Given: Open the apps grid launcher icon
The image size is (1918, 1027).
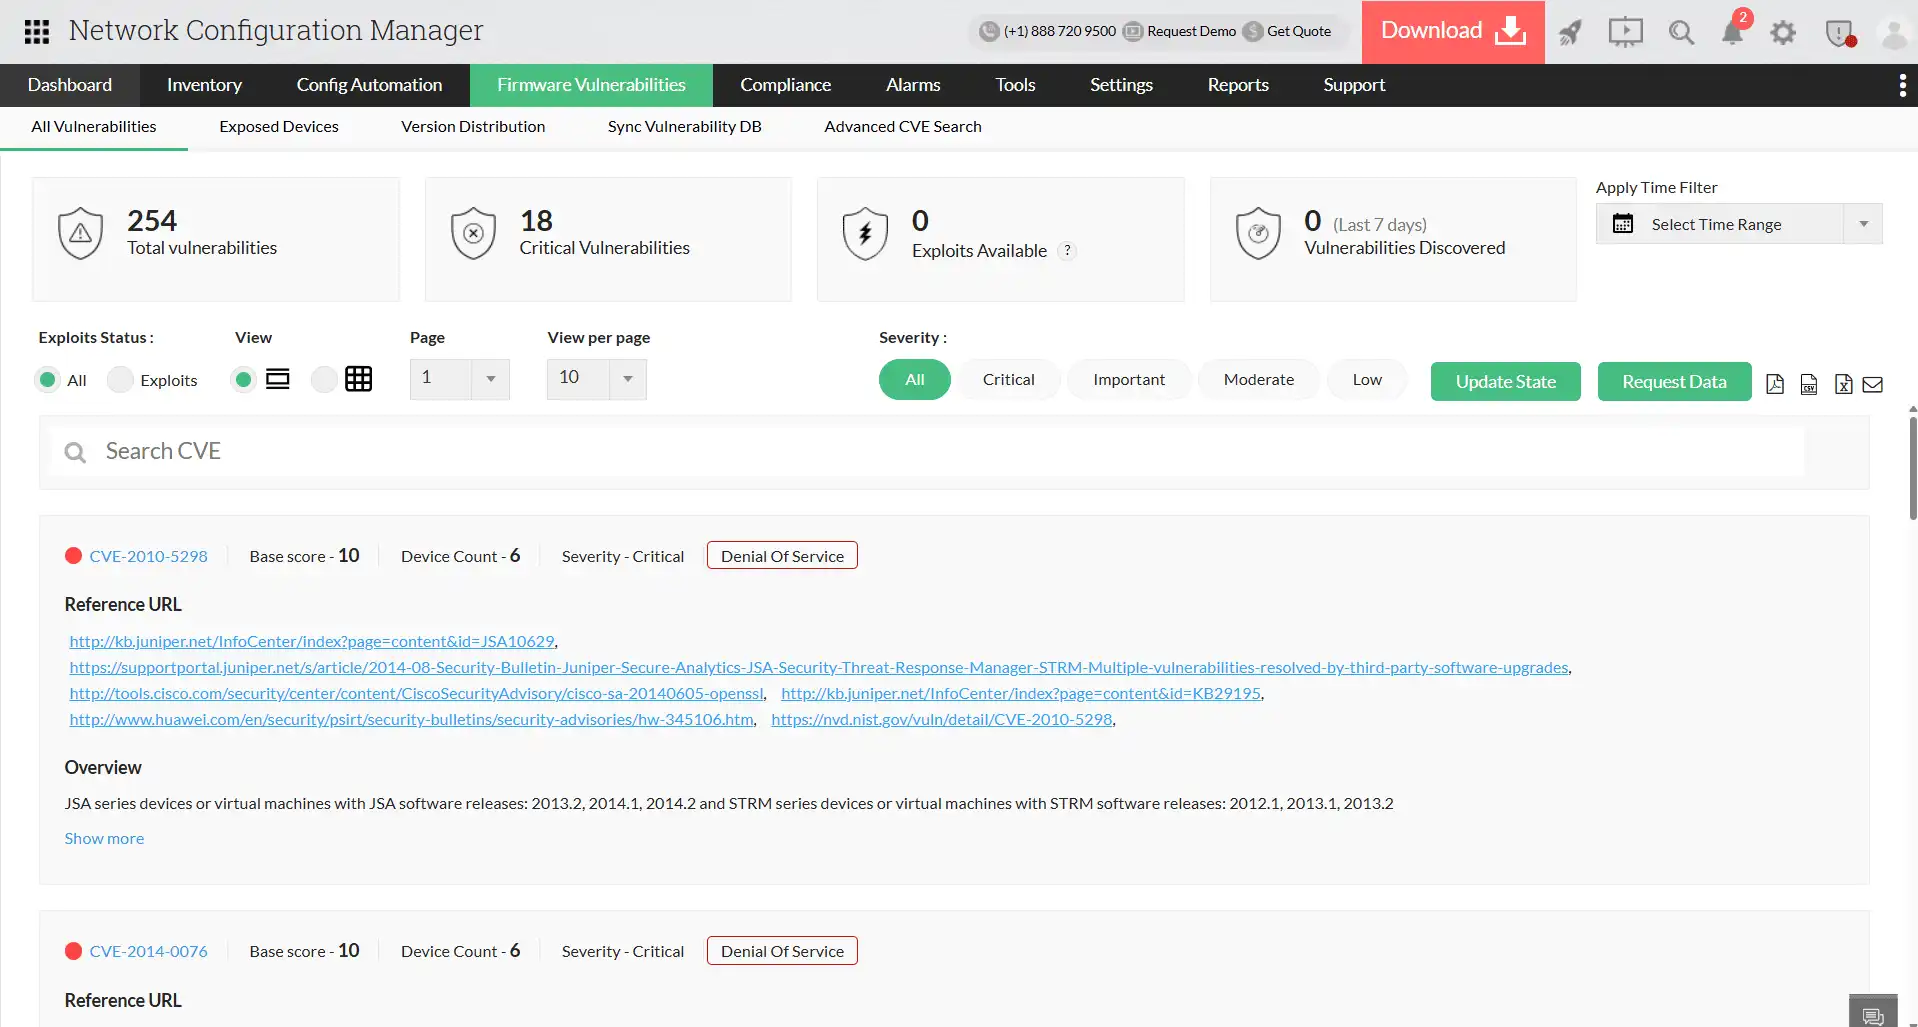Looking at the screenshot, I should coord(37,31).
